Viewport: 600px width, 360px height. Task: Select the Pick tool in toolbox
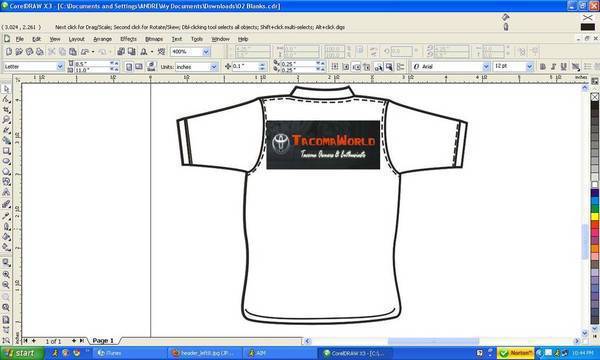[x=6, y=89]
